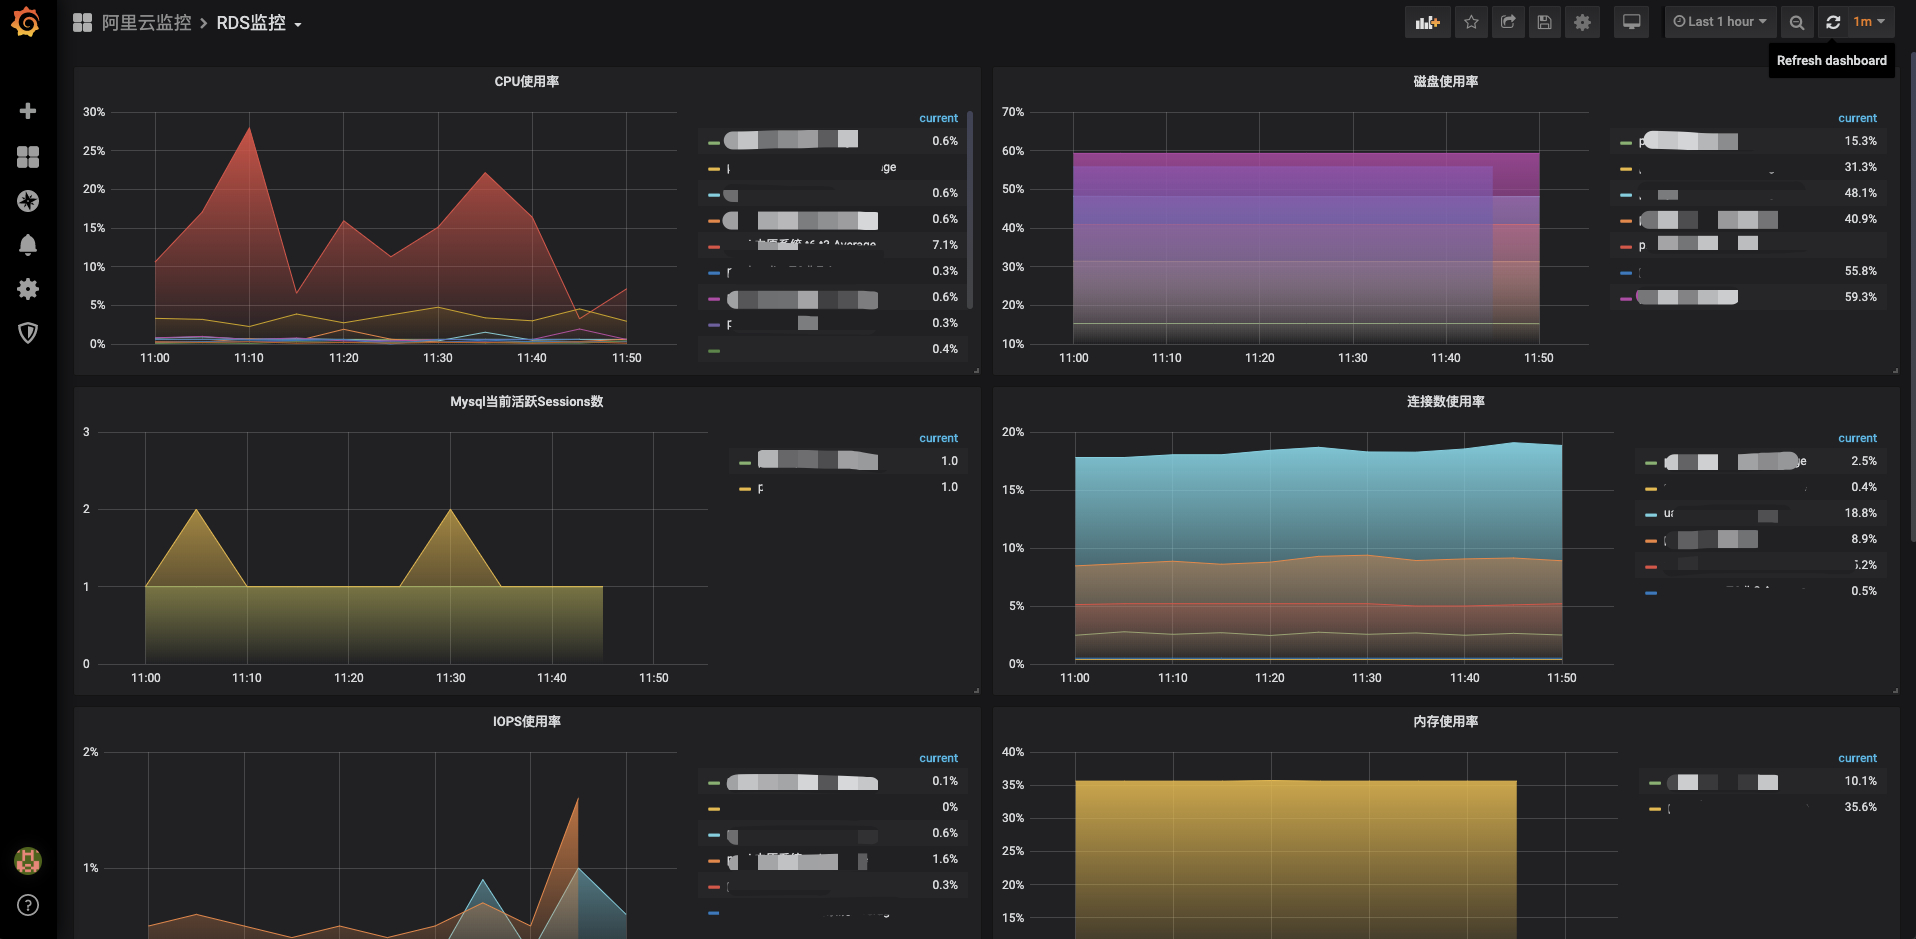
Task: Open Server Admin shield icon
Action: (28, 333)
